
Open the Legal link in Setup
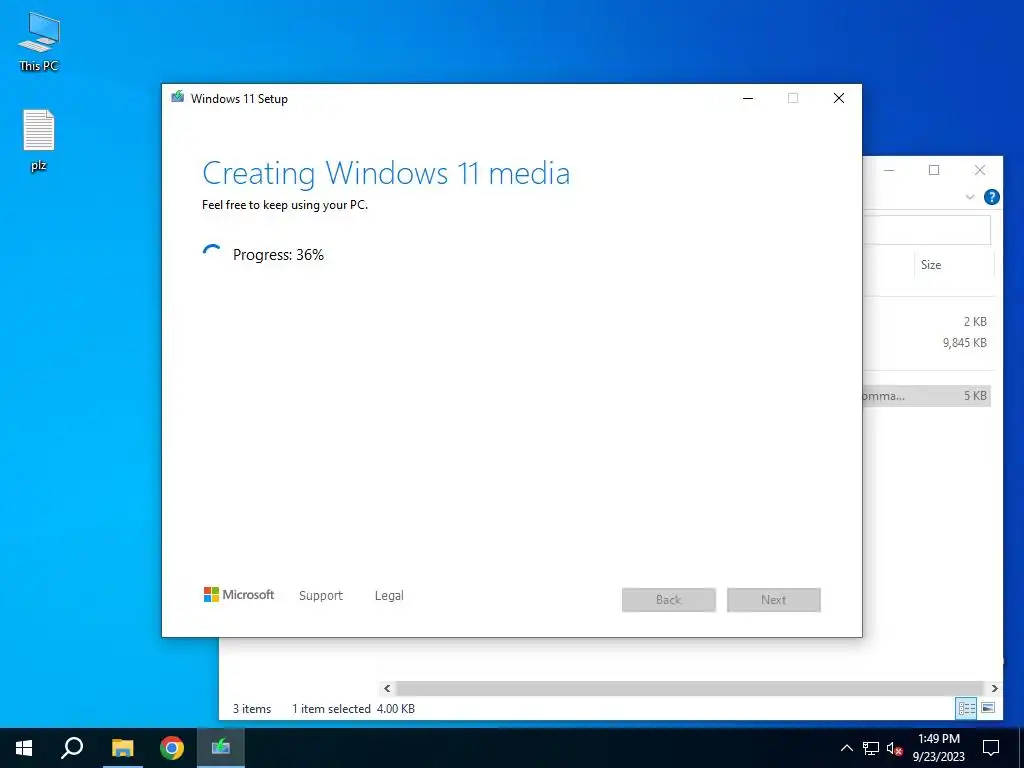tap(389, 596)
